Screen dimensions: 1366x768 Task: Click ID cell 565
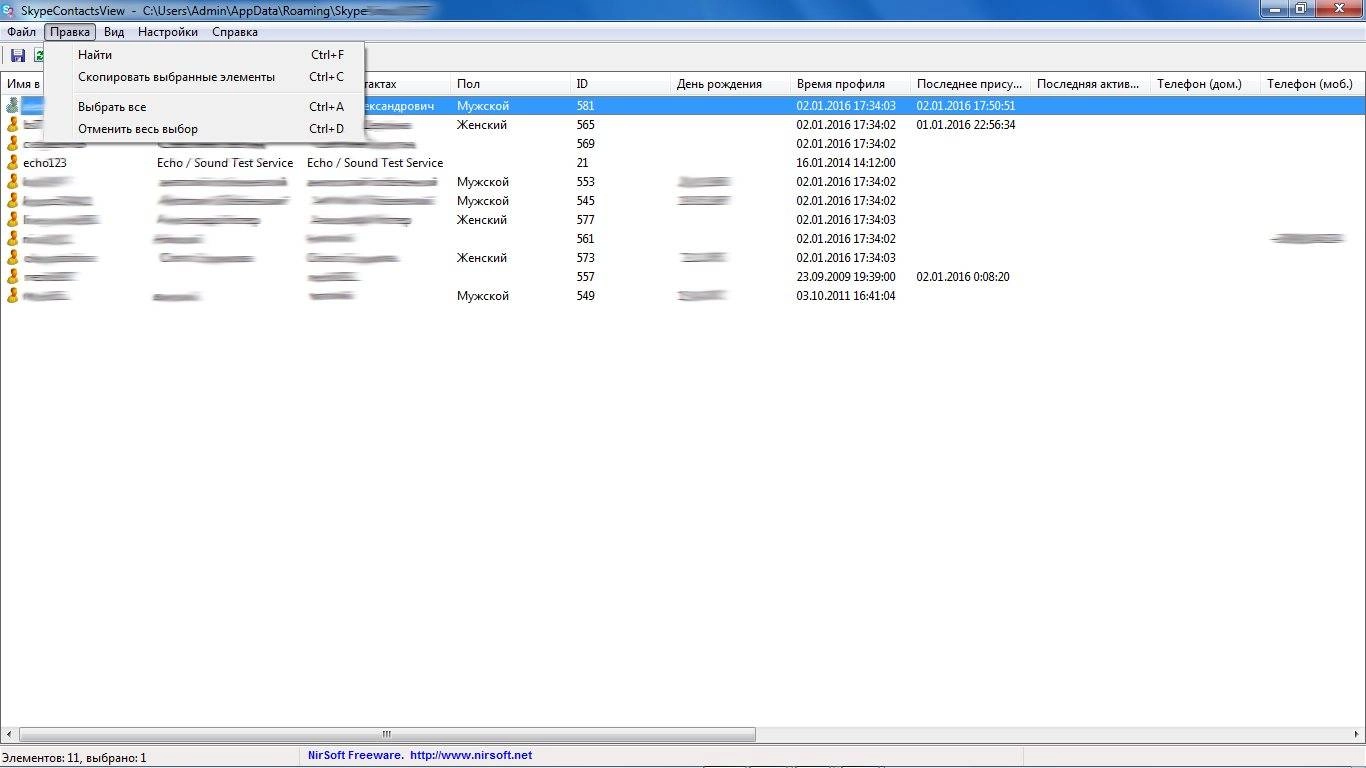(x=585, y=124)
